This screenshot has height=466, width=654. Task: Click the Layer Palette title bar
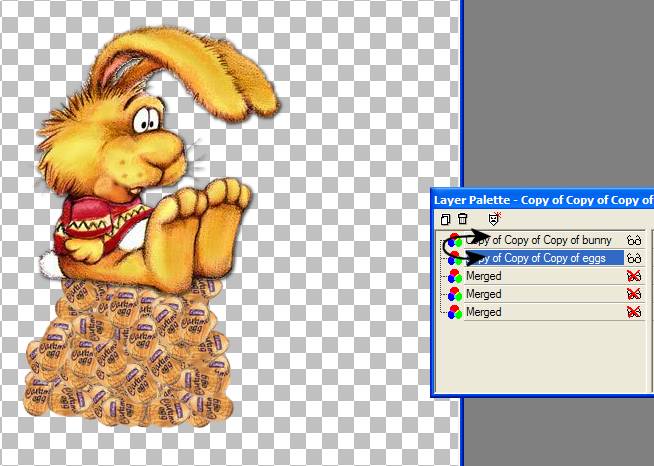point(543,200)
